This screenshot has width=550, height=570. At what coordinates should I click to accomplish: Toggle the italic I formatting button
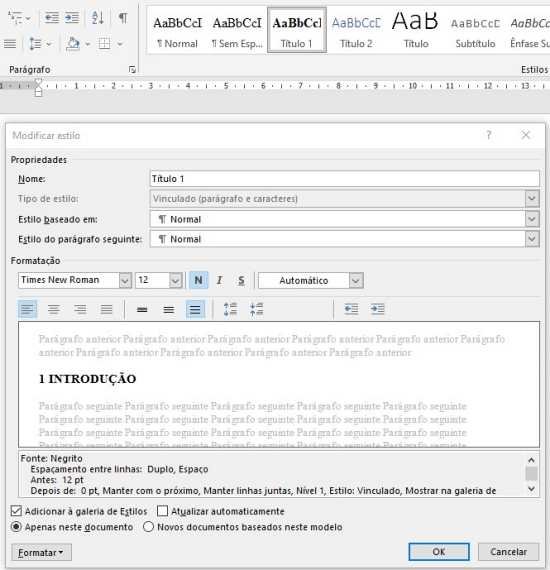pyautogui.click(x=219, y=280)
